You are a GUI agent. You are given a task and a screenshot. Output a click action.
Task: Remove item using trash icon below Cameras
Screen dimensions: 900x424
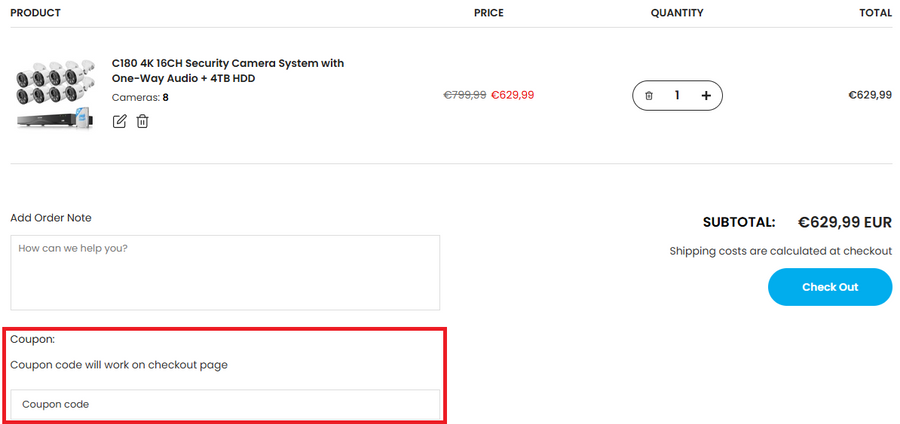point(143,121)
